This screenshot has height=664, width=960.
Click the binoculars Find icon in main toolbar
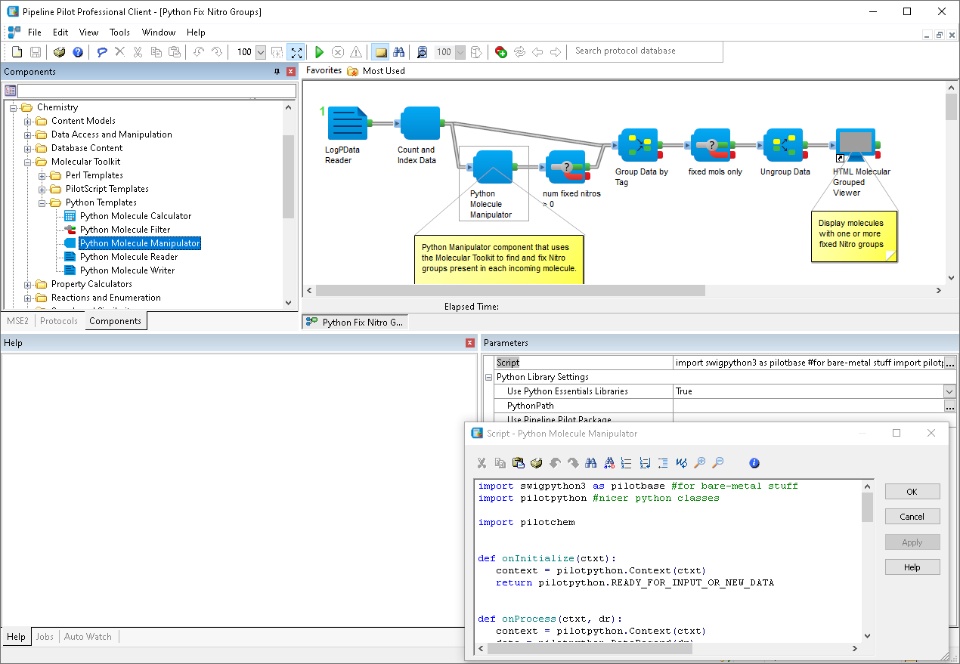pyautogui.click(x=397, y=52)
